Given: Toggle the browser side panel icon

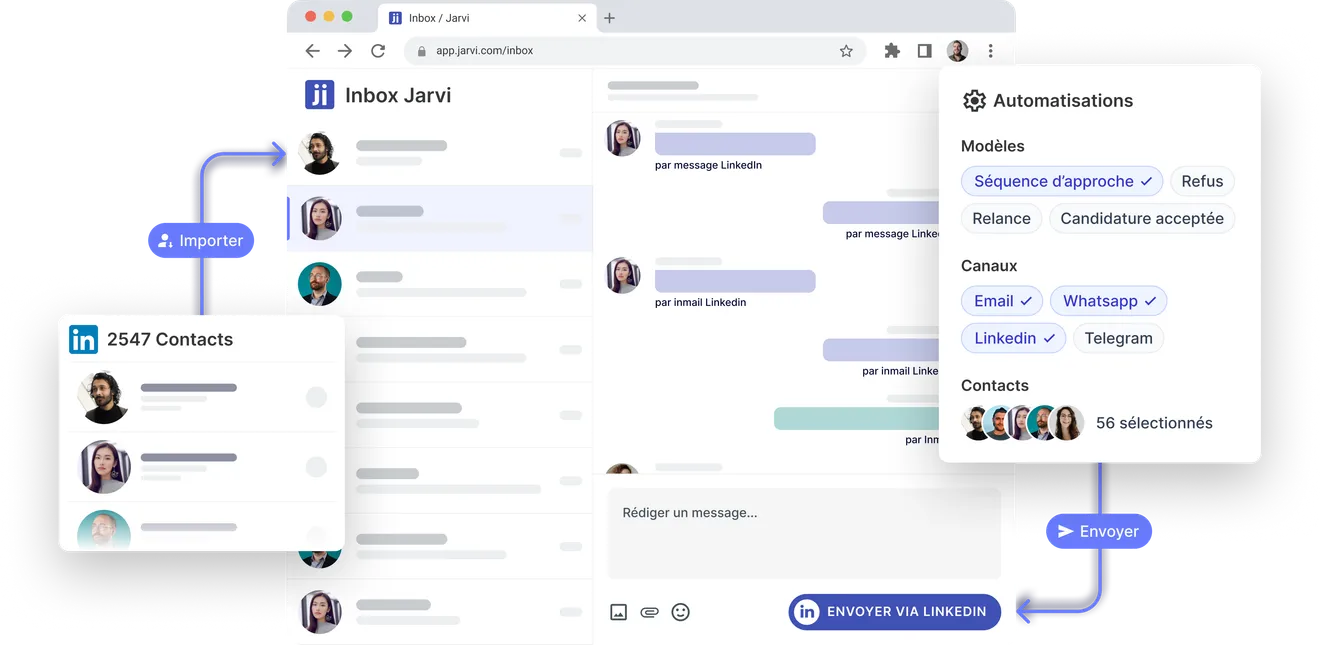Looking at the screenshot, I should pyautogui.click(x=924, y=51).
